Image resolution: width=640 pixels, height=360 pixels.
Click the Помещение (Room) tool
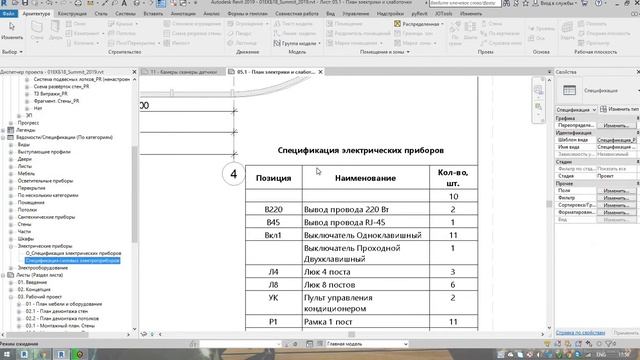345,24
